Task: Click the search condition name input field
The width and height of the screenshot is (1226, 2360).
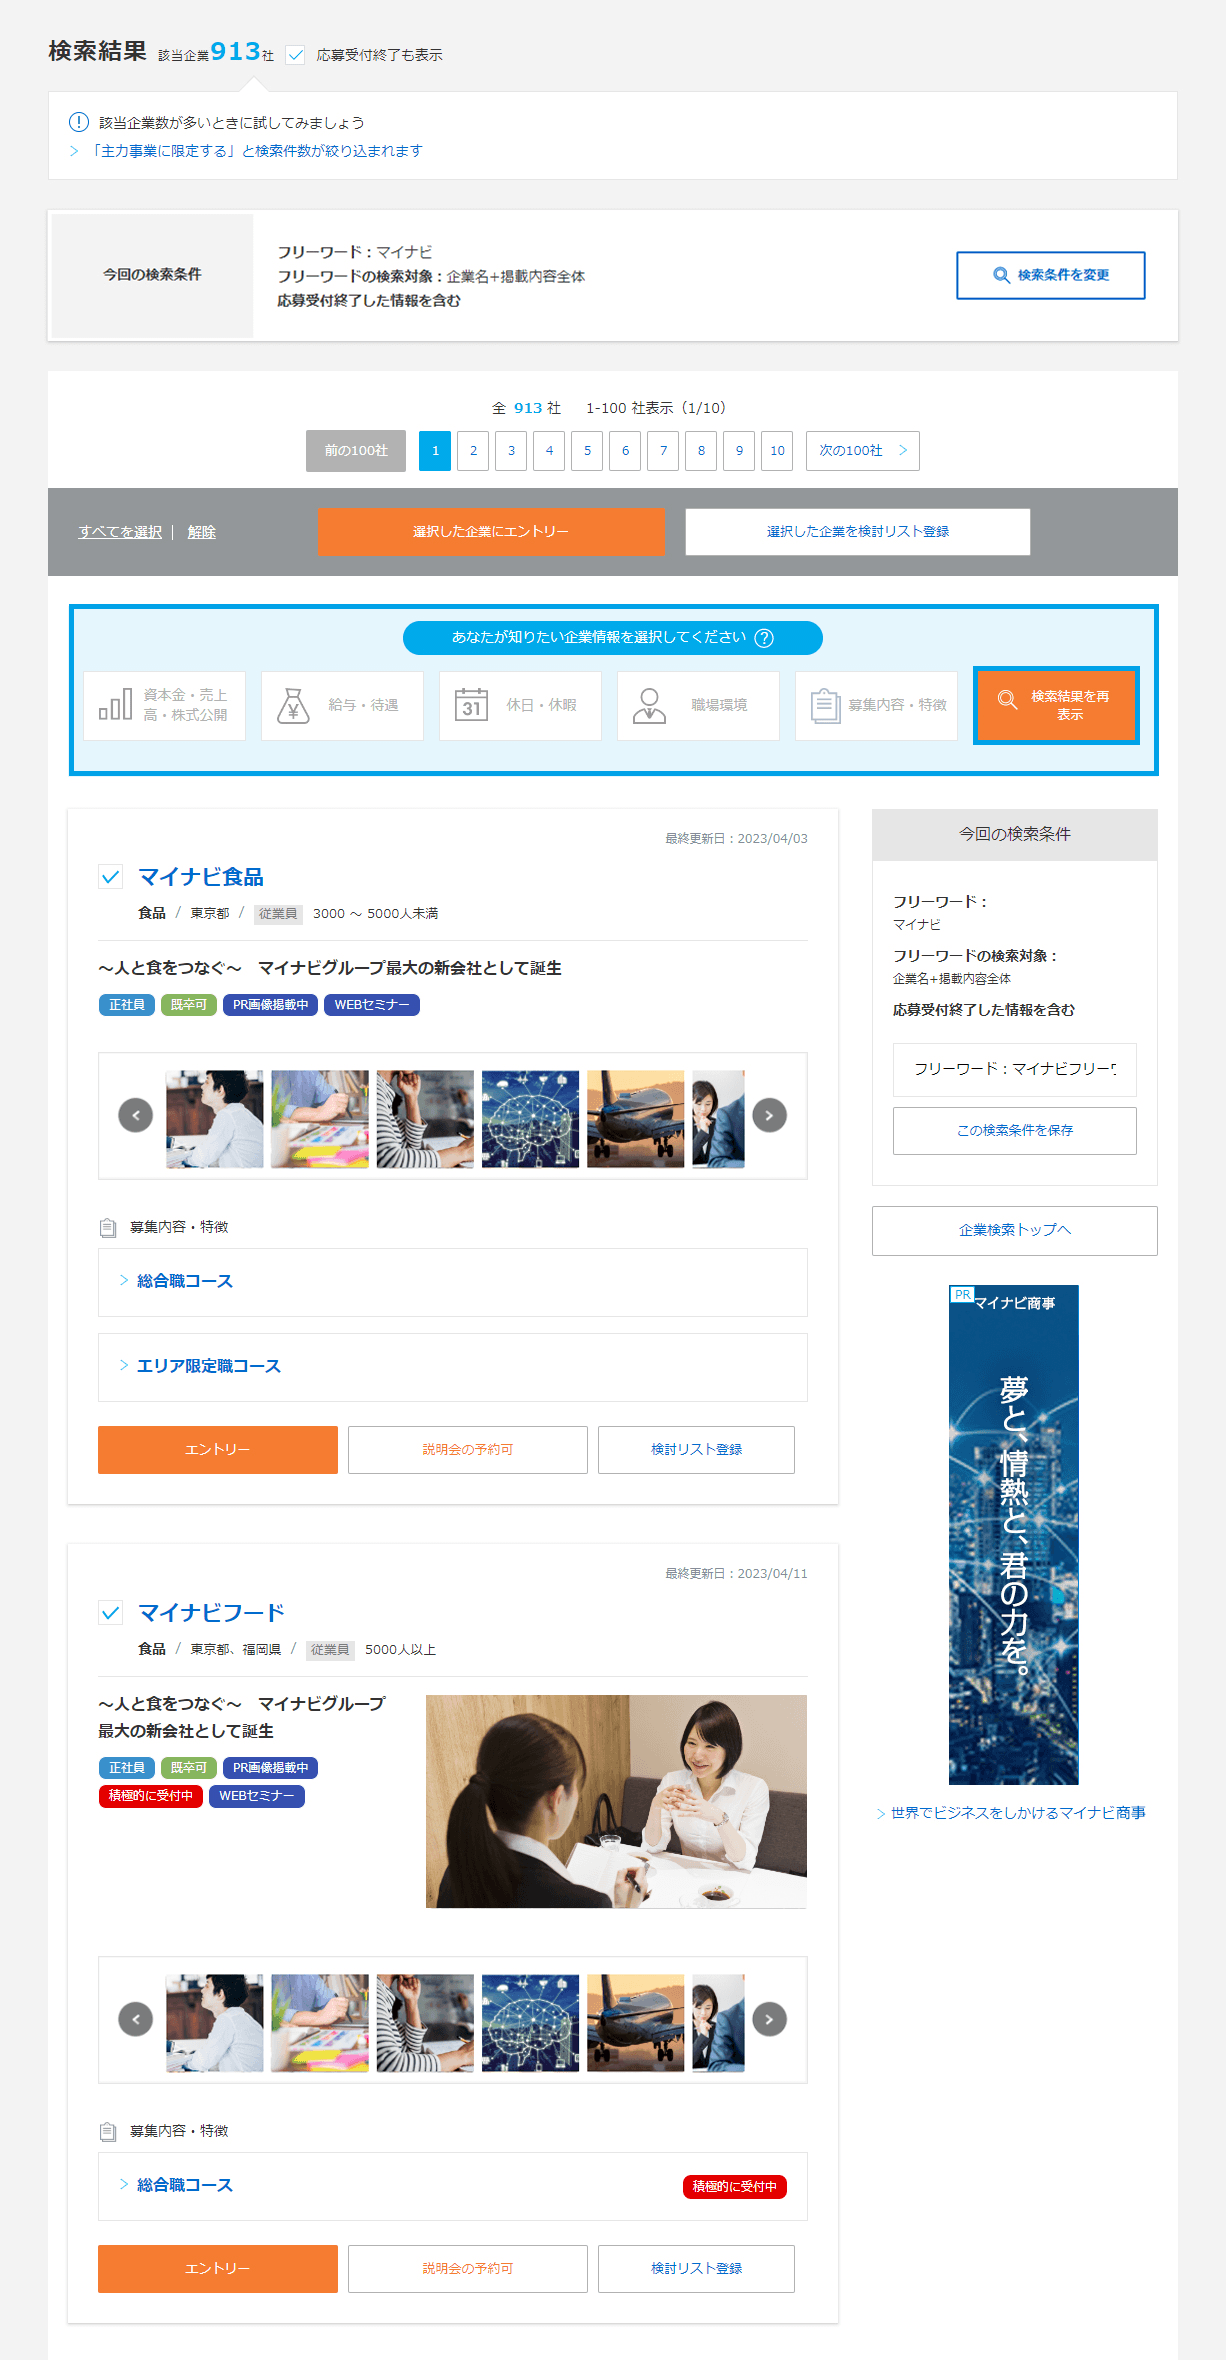Action: coord(1015,1070)
